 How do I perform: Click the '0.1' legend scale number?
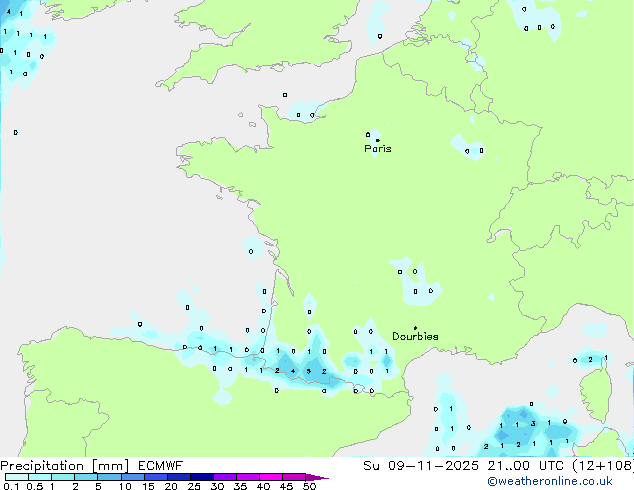pos(11,486)
